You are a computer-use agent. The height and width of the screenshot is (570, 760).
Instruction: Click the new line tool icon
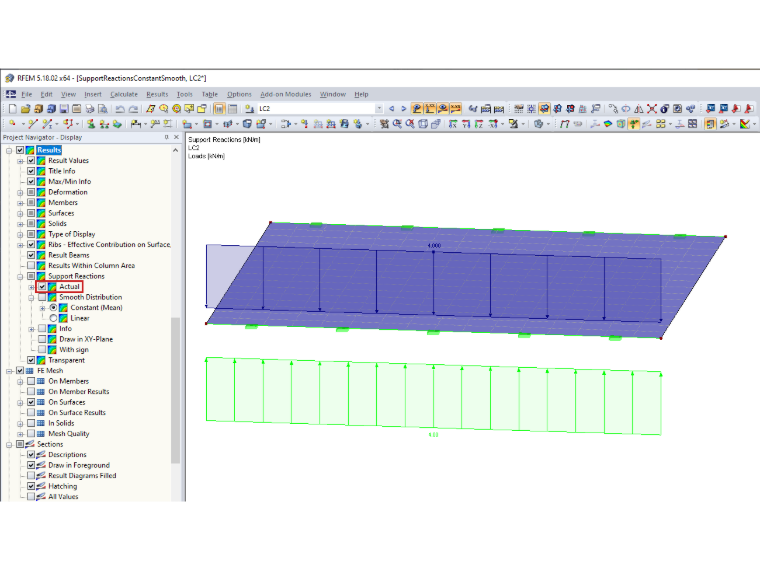32,124
